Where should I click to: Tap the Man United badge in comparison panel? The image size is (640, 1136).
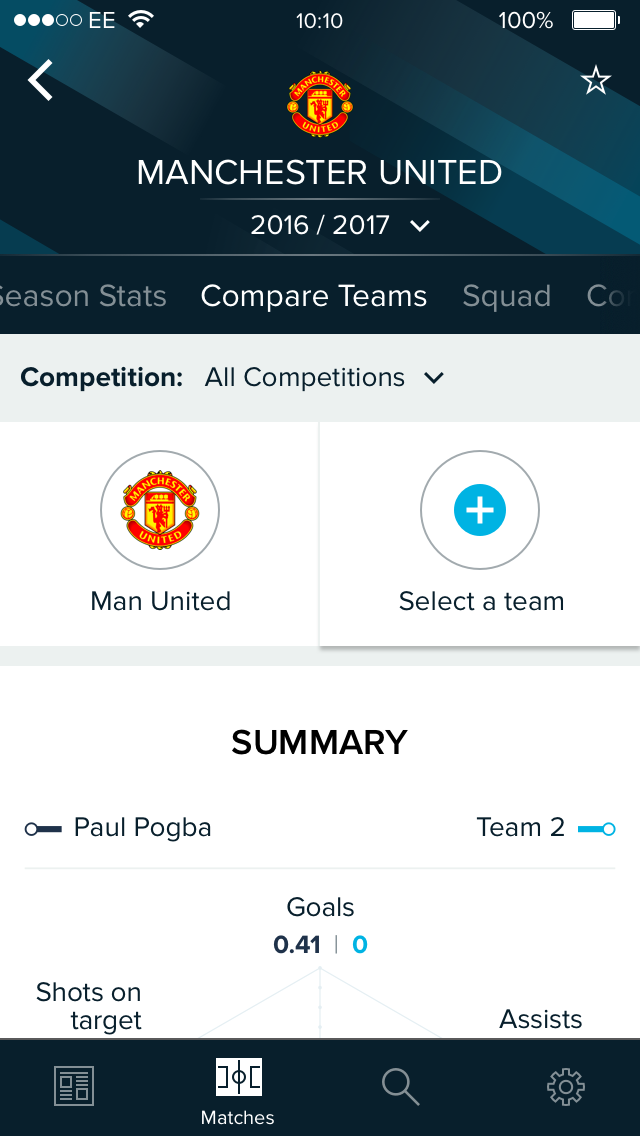pos(160,510)
